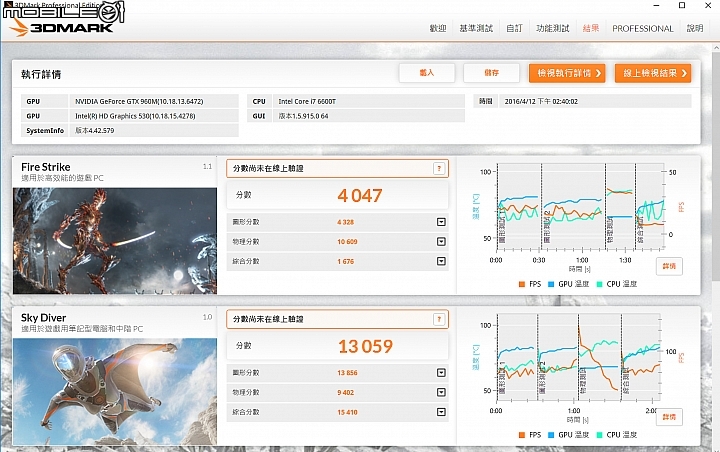Click the 載入 button

427,73
